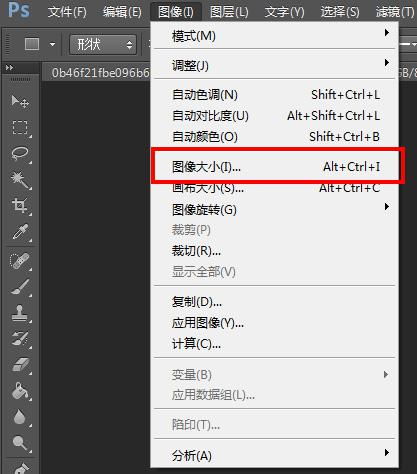Choose 复制(D)... menu item
This screenshot has width=417, height=474.
click(x=274, y=302)
